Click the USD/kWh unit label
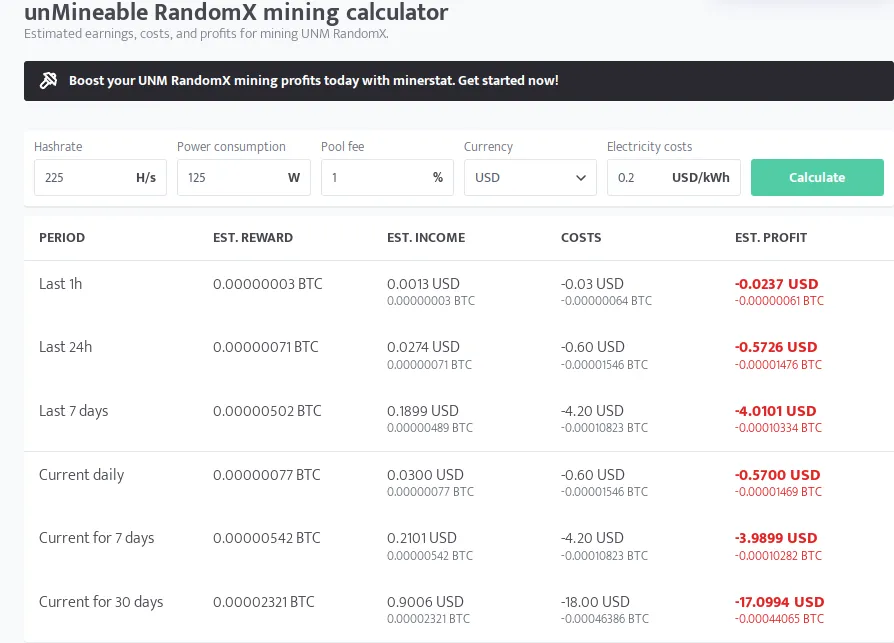Viewport: 894px width, 643px height. pos(701,177)
